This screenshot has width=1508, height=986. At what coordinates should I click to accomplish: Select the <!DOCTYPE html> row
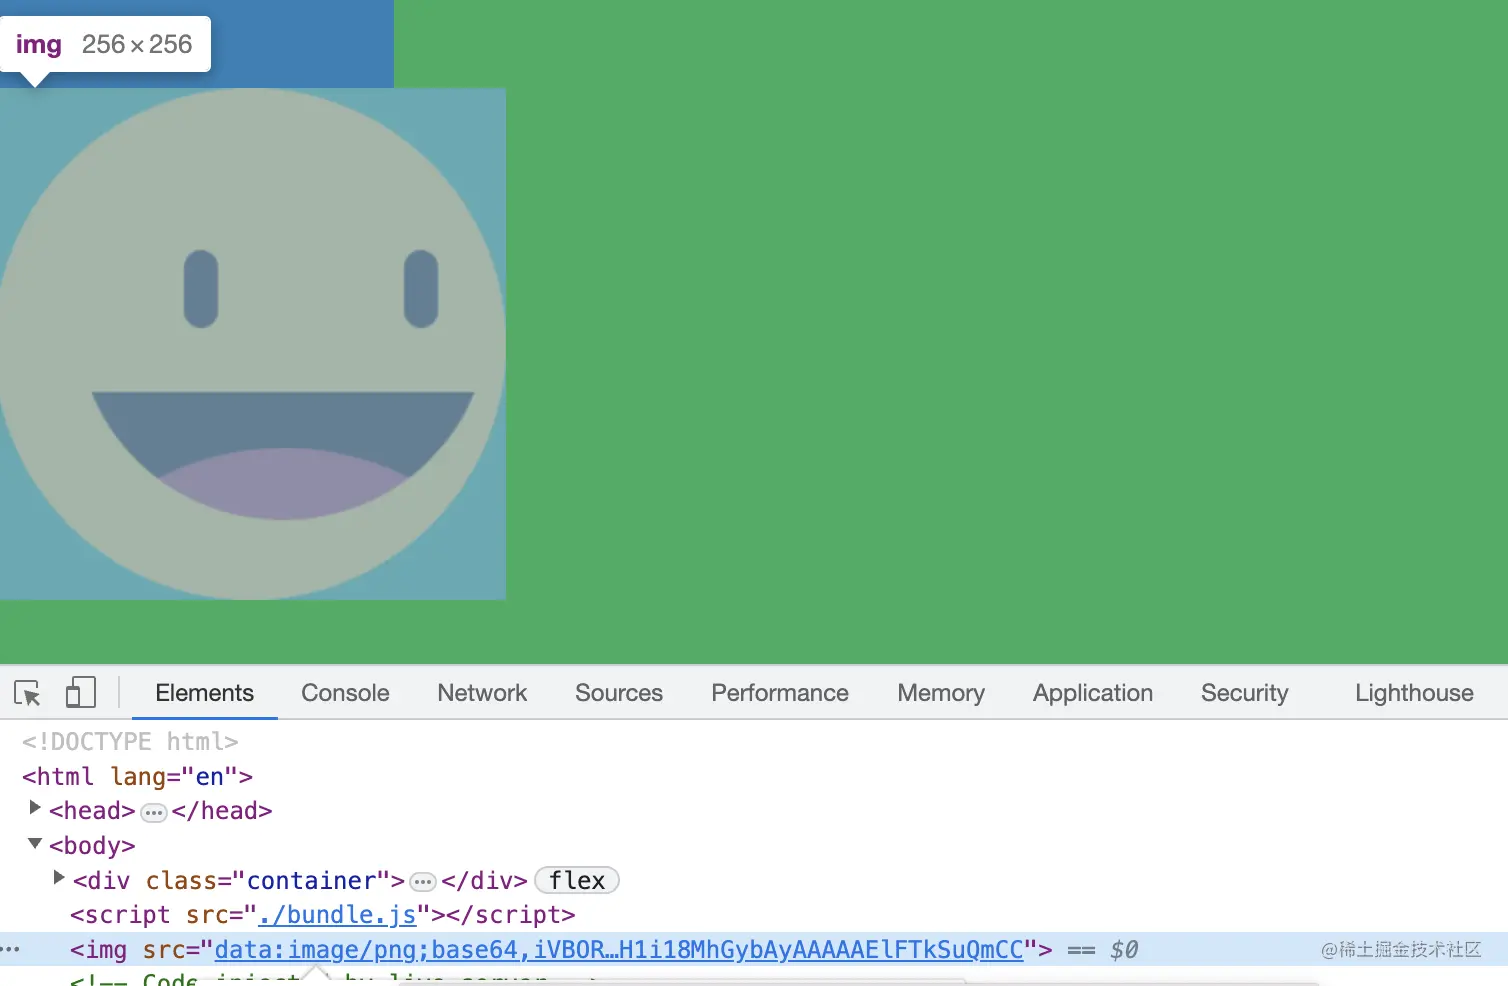pos(130,741)
